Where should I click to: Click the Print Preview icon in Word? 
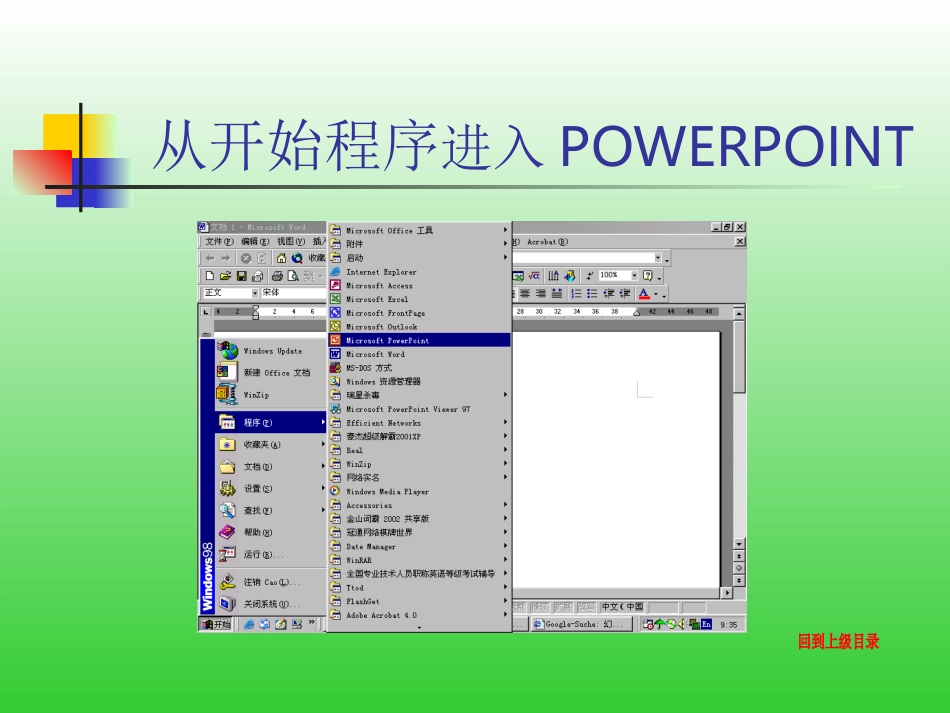pos(293,276)
